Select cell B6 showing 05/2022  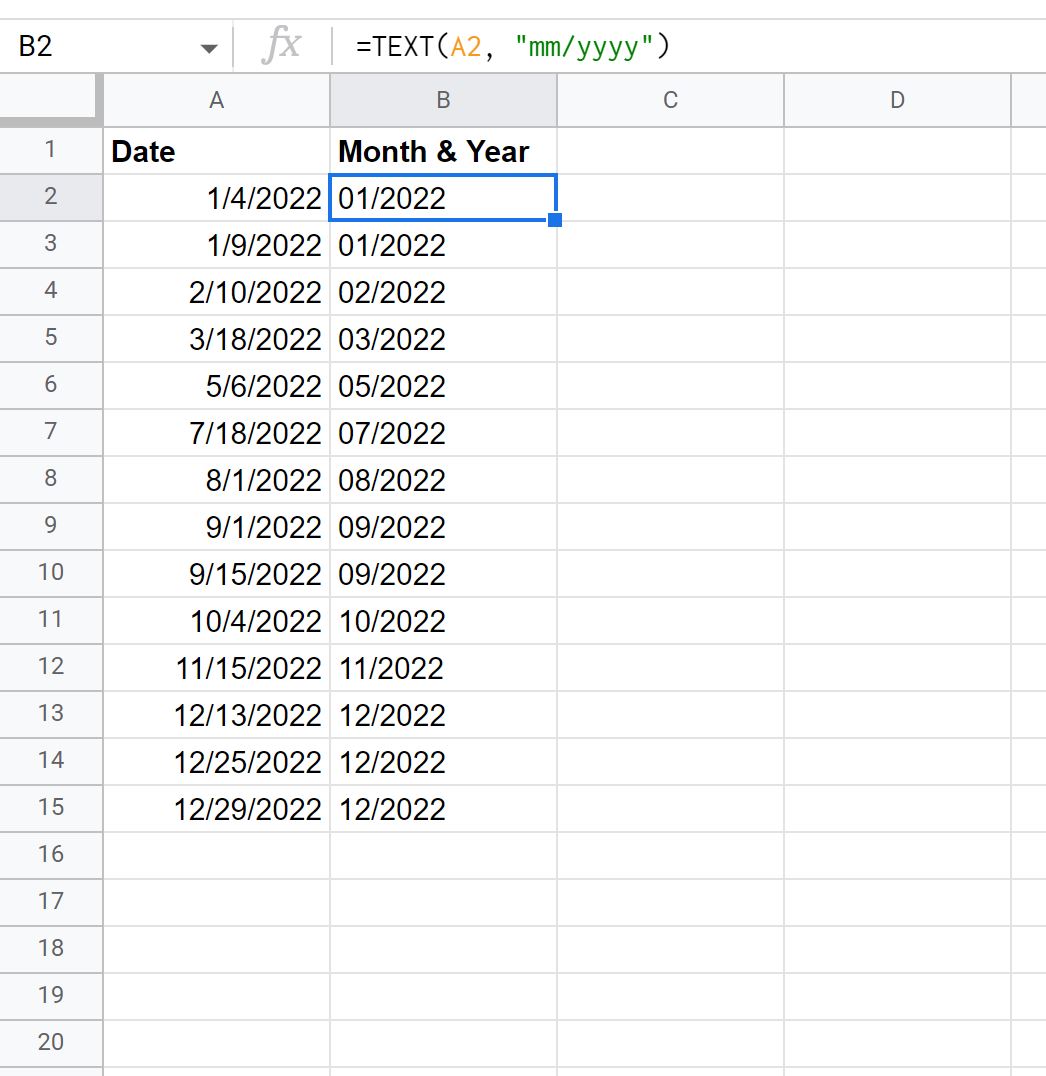pyautogui.click(x=443, y=386)
